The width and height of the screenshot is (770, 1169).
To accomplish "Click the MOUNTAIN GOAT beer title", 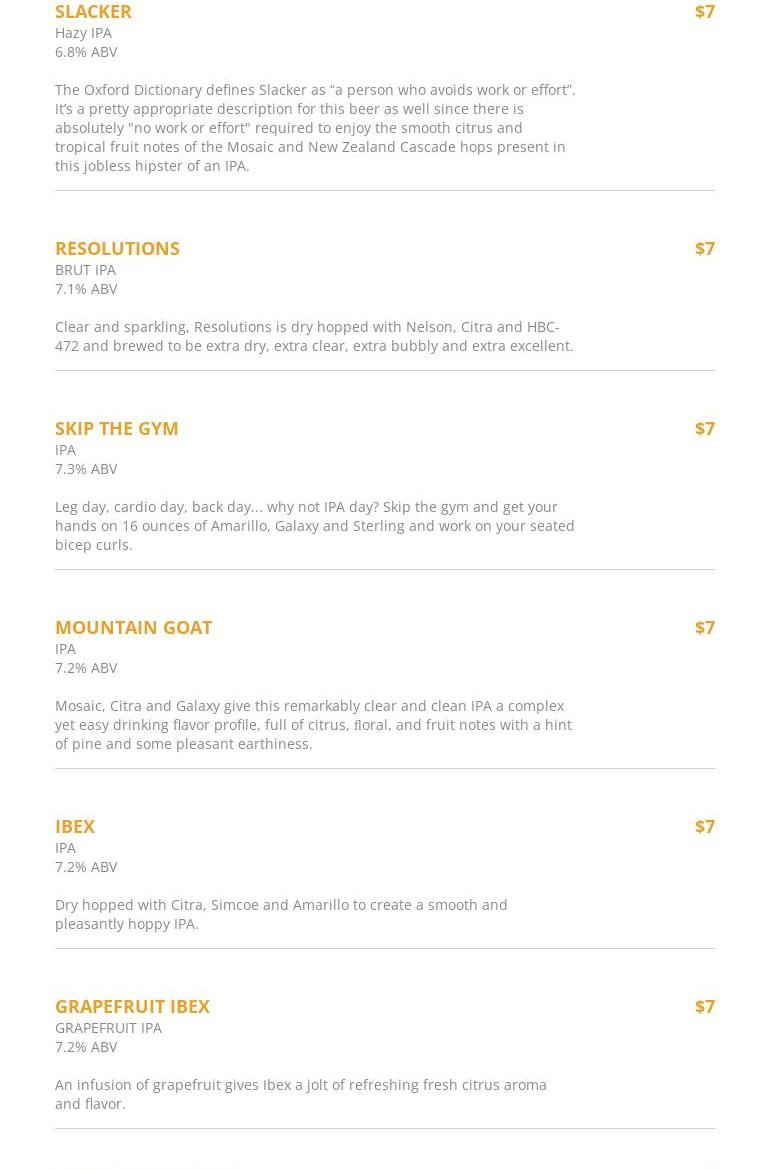I will coord(133,627).
